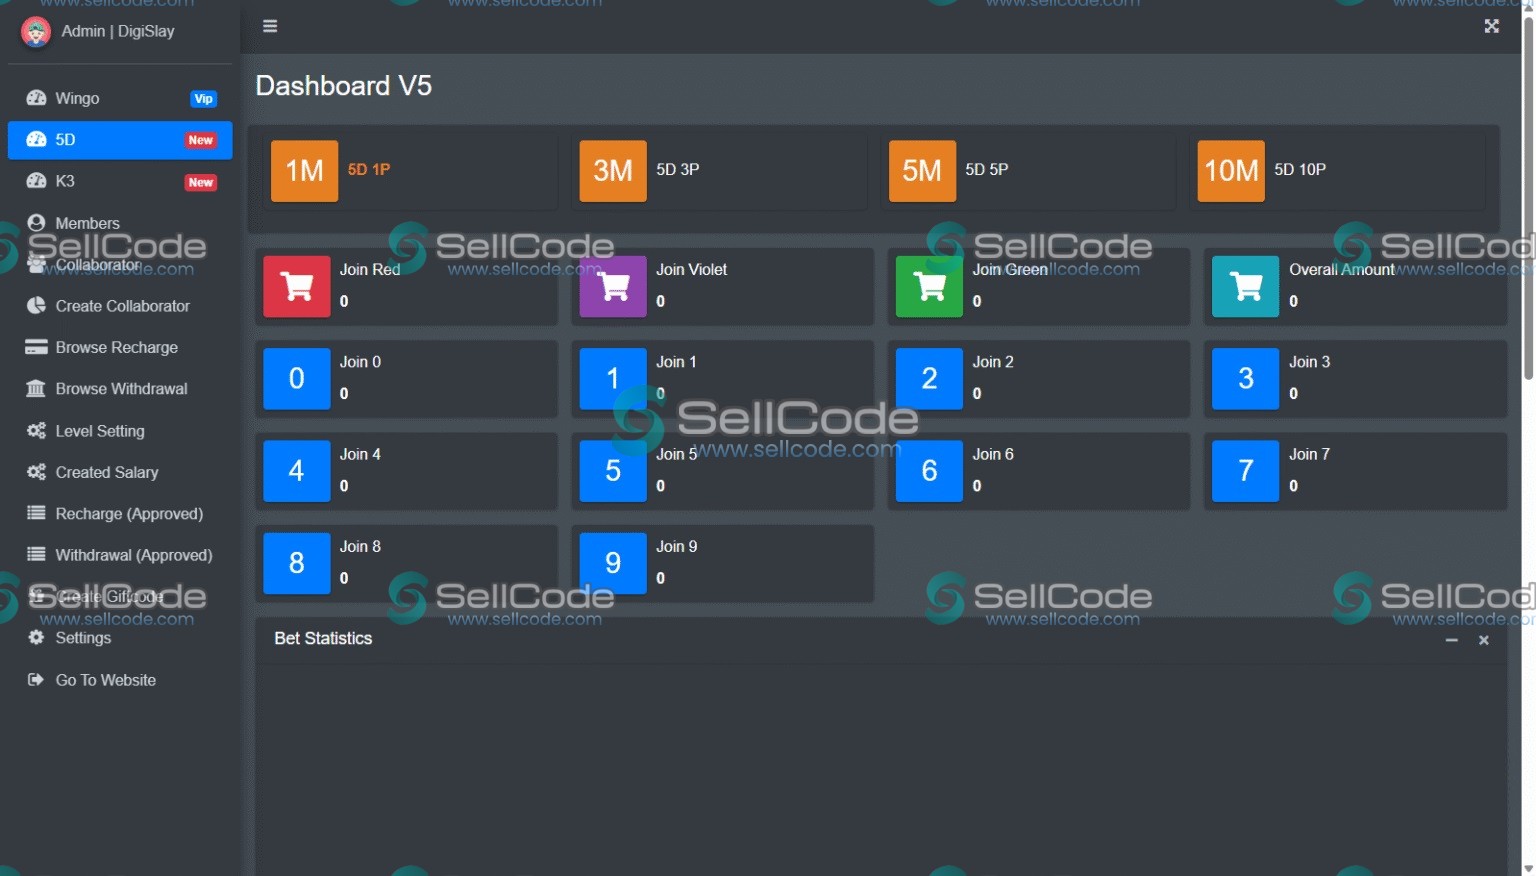Click the Admin profile avatar
The height and width of the screenshot is (876, 1536).
(36, 32)
